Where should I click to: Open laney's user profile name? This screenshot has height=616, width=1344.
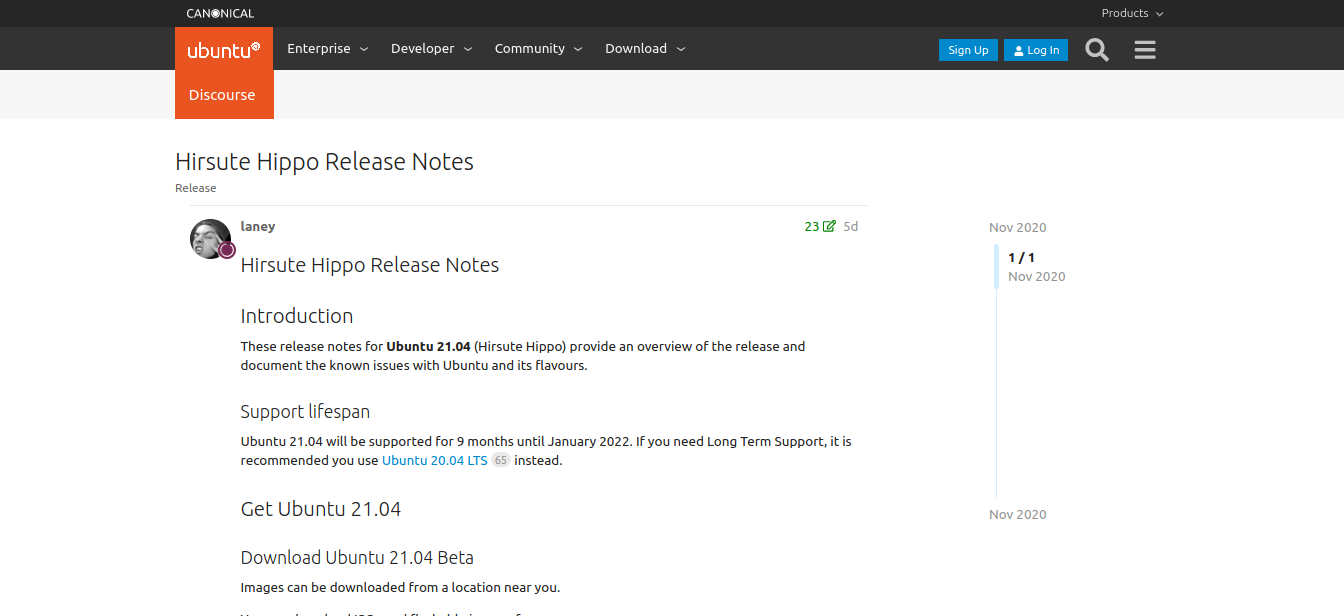click(258, 227)
